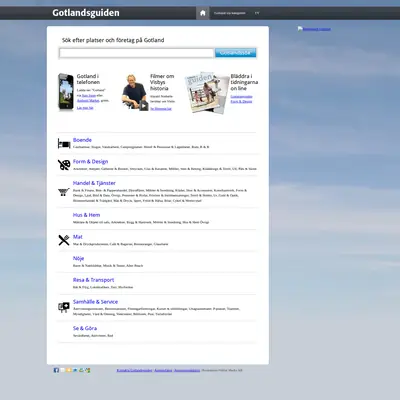Open the Hus & Hem category
The width and height of the screenshot is (400, 400).
86,215
